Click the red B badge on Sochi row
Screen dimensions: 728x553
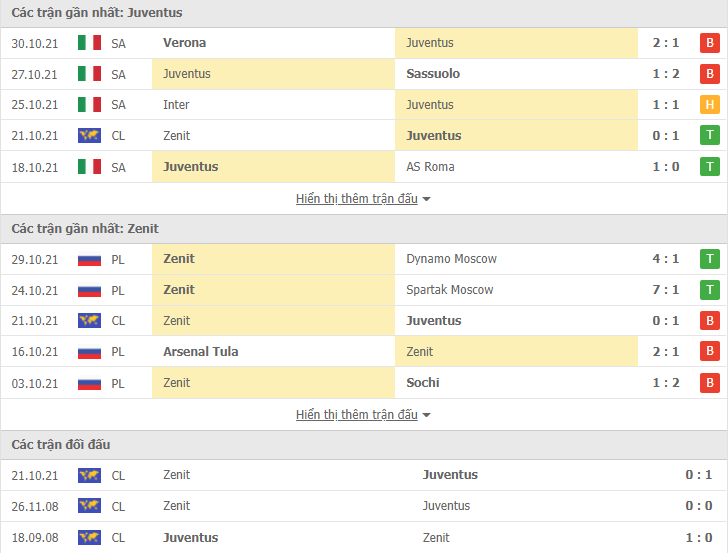pyautogui.click(x=709, y=383)
